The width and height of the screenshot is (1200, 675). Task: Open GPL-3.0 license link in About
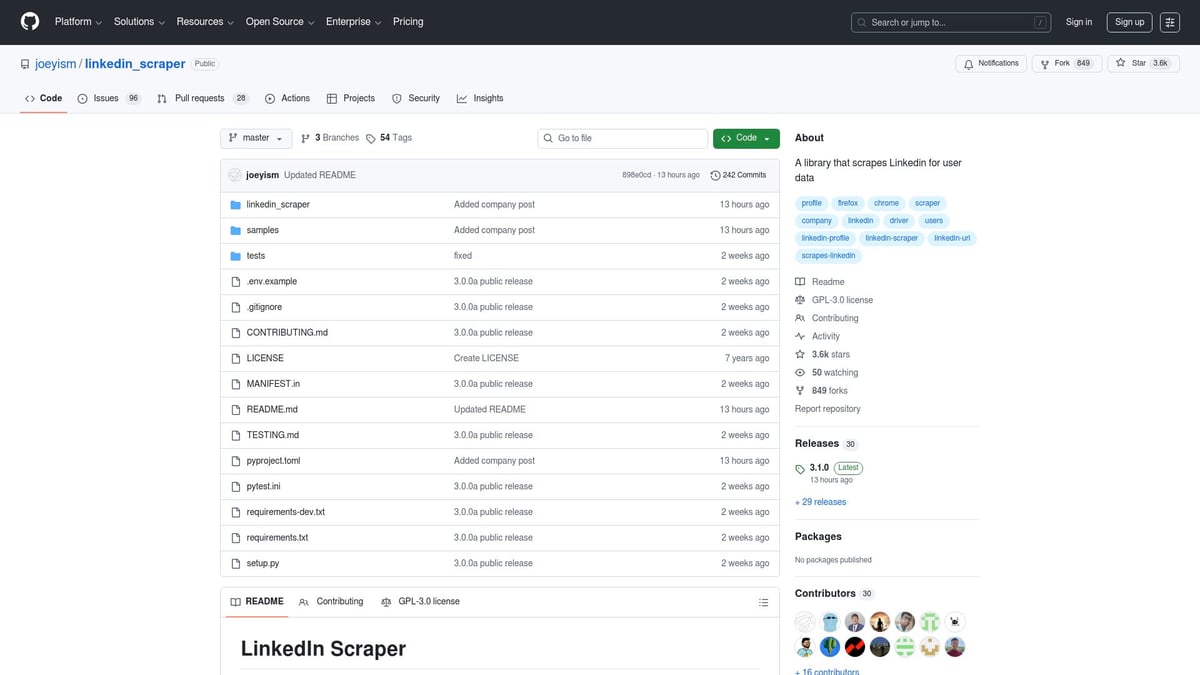pyautogui.click(x=834, y=300)
